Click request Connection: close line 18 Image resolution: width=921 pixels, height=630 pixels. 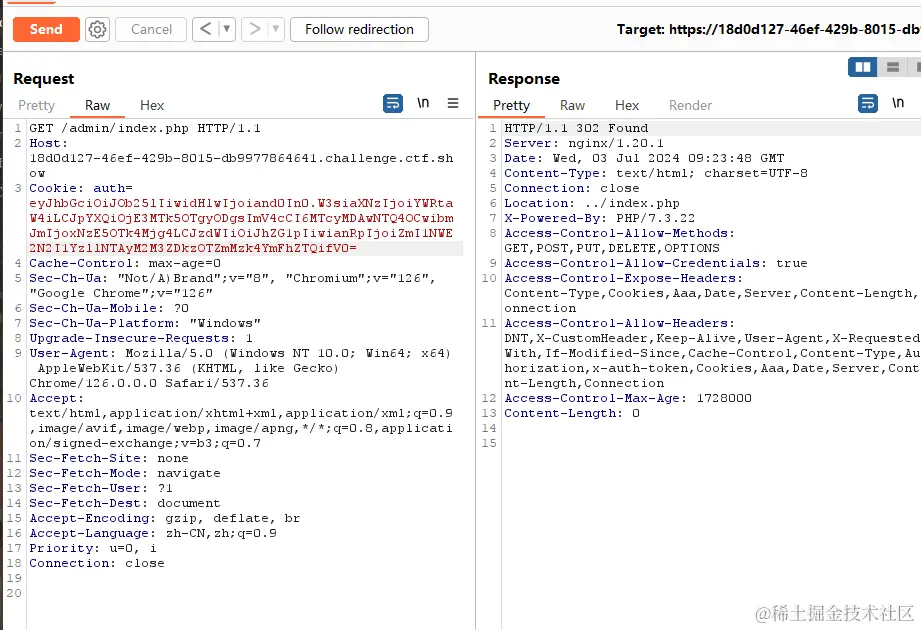[x=97, y=564]
